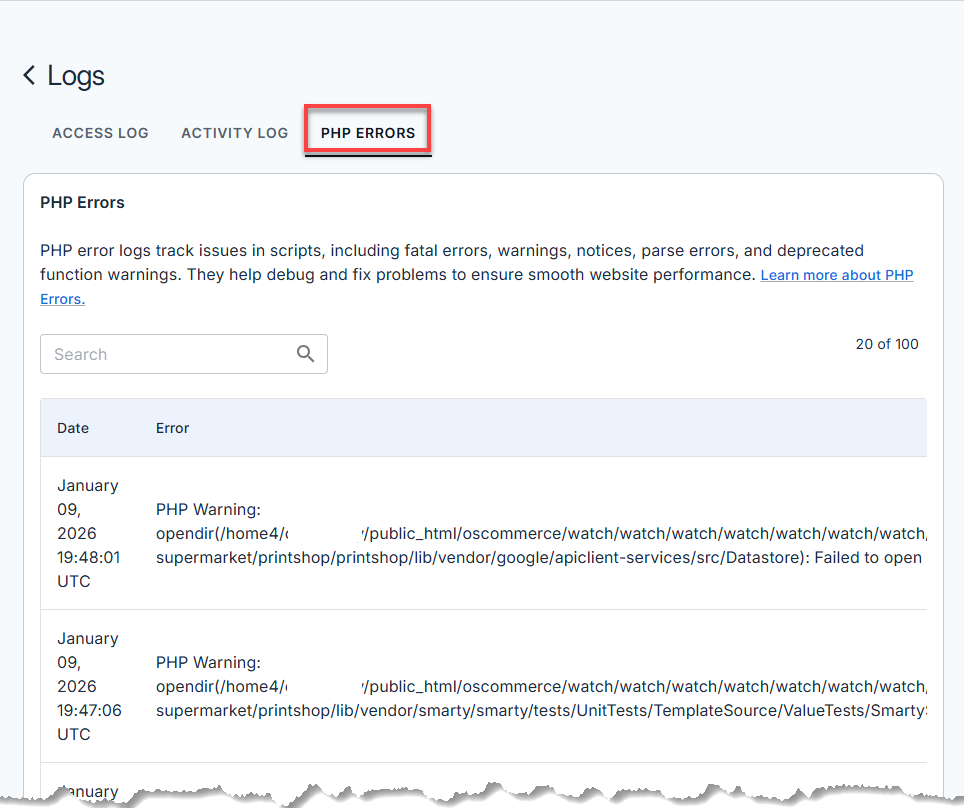This screenshot has width=964, height=808.
Task: Click the Logs heading
Action: (76, 75)
